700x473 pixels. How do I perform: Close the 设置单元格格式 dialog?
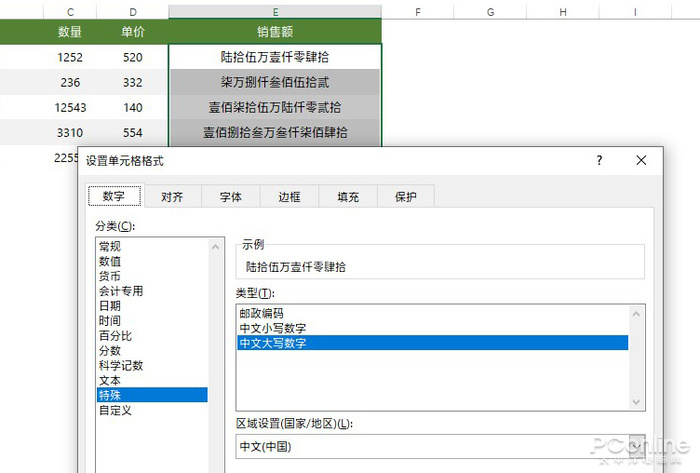(x=641, y=160)
